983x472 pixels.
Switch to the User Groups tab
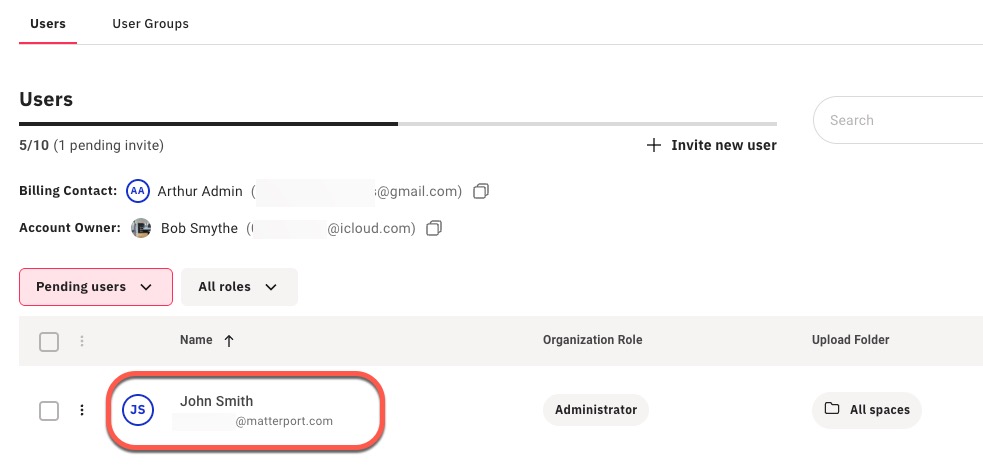click(x=150, y=23)
